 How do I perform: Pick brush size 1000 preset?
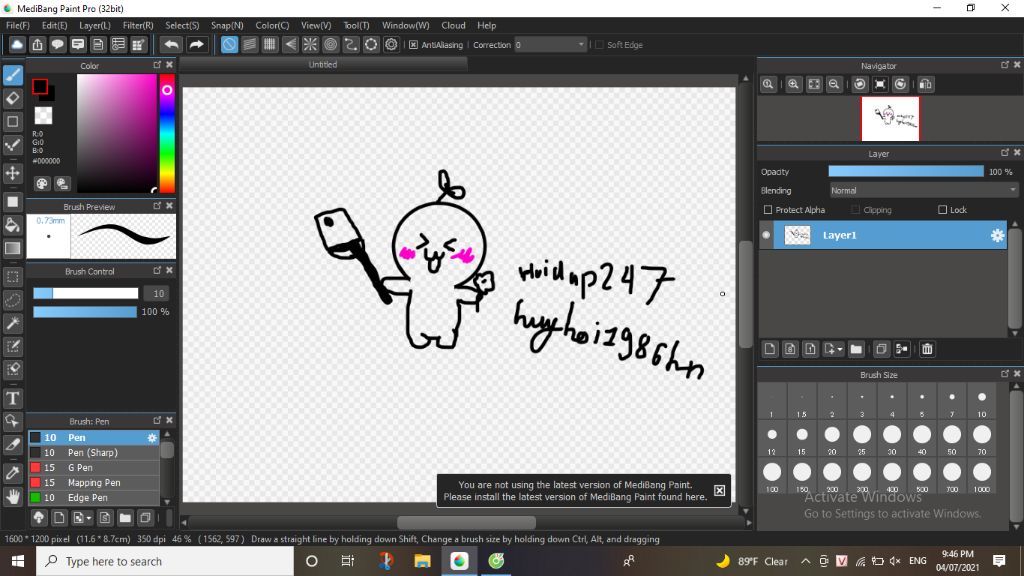click(x=982, y=476)
